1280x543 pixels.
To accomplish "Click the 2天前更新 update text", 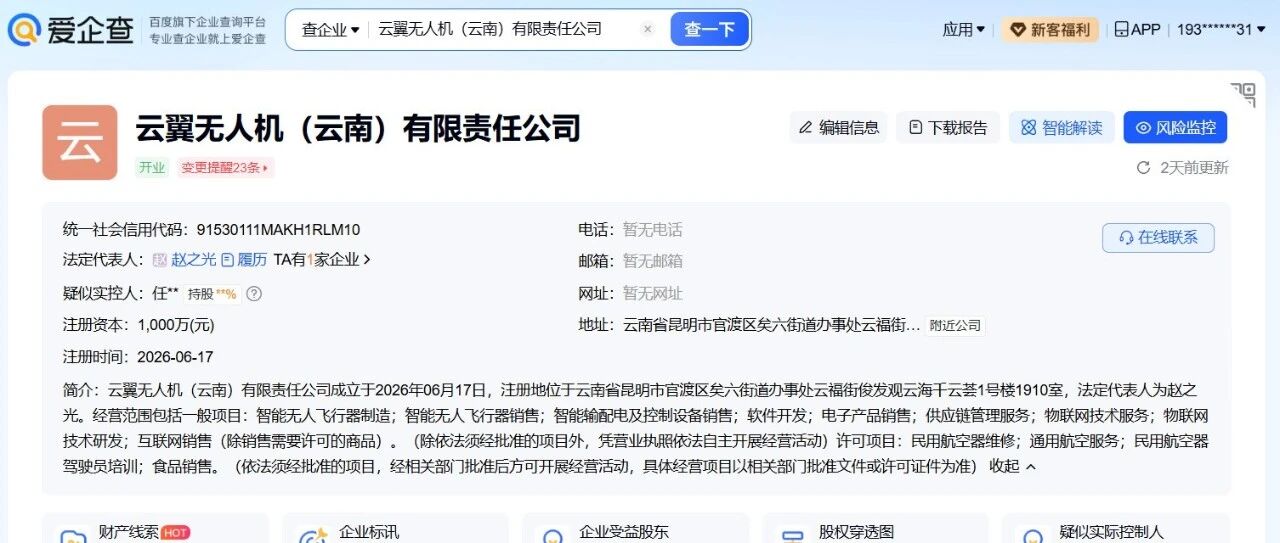I will (1194, 168).
